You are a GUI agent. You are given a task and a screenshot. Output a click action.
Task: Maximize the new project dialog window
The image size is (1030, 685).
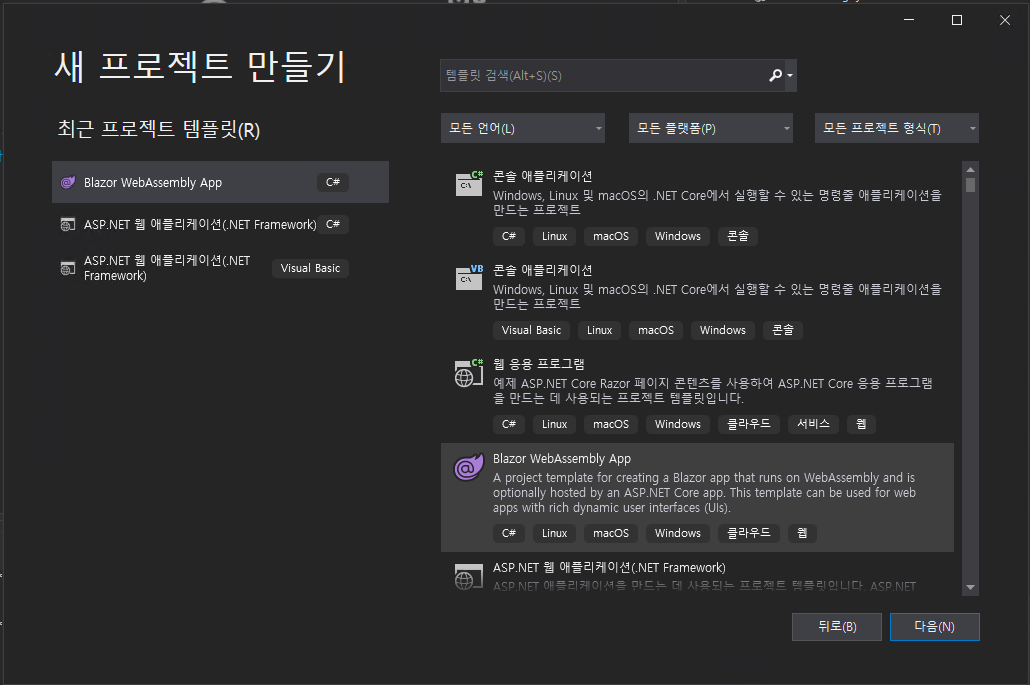[x=957, y=20]
